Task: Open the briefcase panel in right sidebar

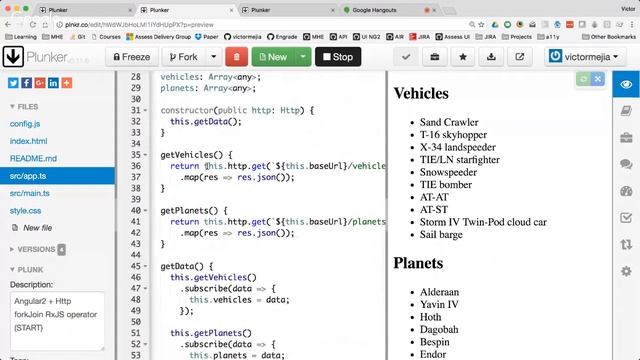Action: click(626, 138)
